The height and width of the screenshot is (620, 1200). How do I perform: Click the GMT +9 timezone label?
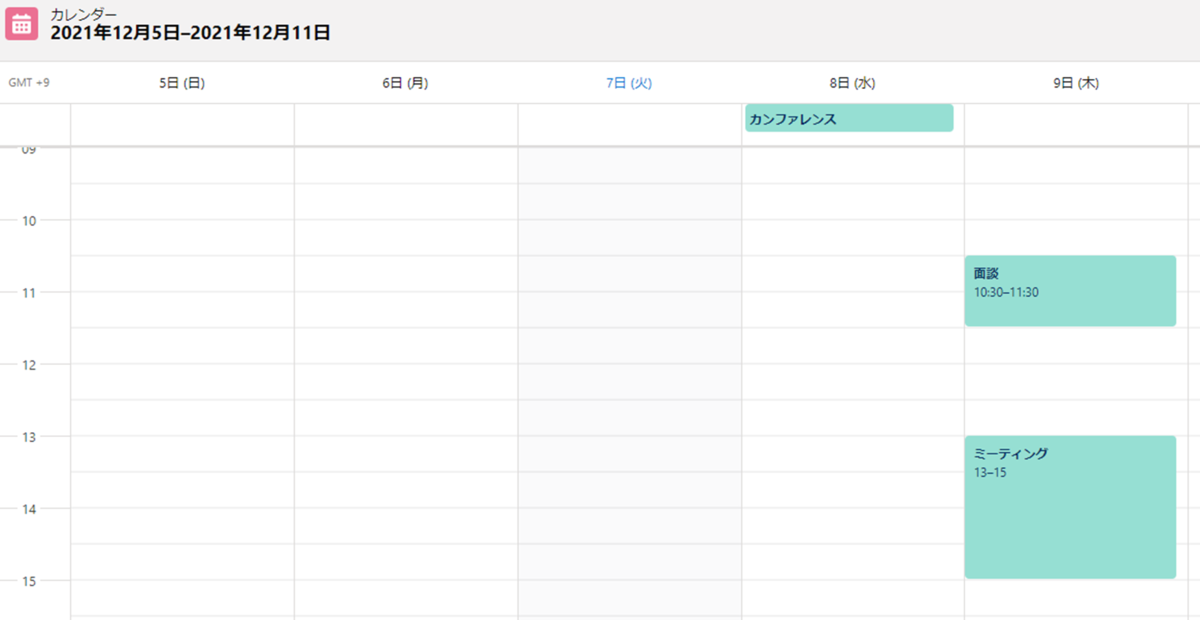tap(29, 83)
